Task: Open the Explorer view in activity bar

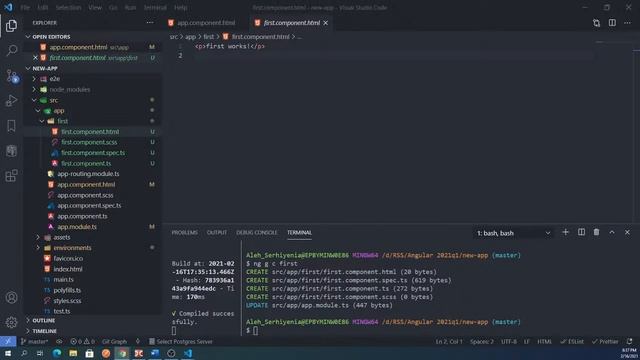Action: [x=11, y=26]
